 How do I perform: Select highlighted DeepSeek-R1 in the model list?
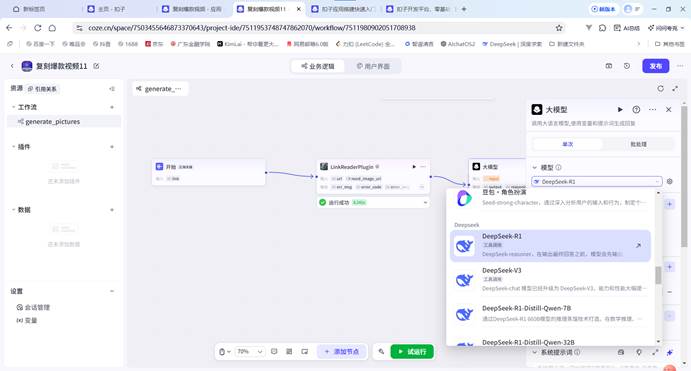coord(550,245)
